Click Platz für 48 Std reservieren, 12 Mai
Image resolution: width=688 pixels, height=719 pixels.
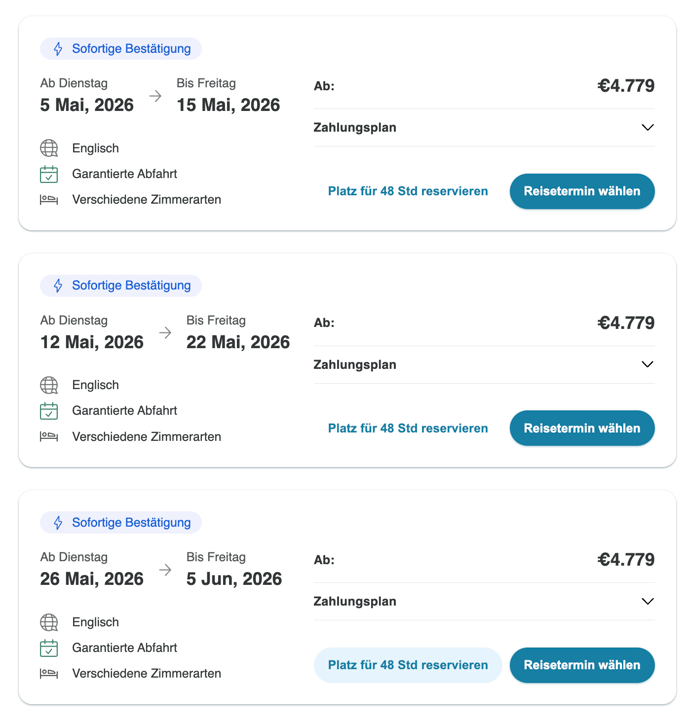(x=408, y=428)
